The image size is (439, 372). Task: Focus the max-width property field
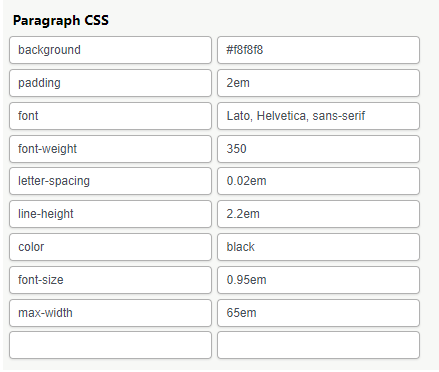coord(110,313)
